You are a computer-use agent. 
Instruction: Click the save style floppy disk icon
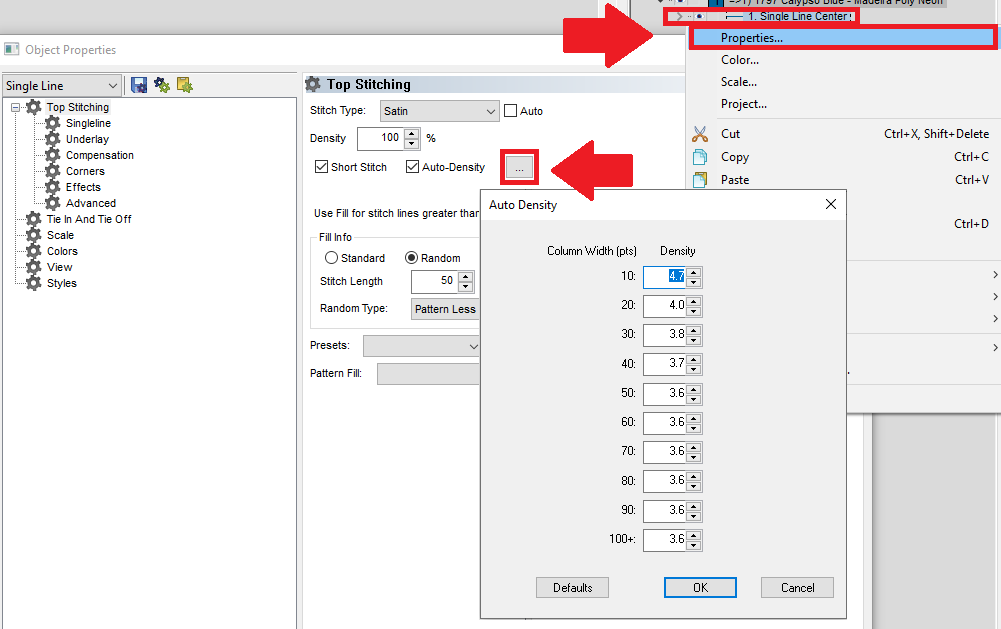(139, 86)
